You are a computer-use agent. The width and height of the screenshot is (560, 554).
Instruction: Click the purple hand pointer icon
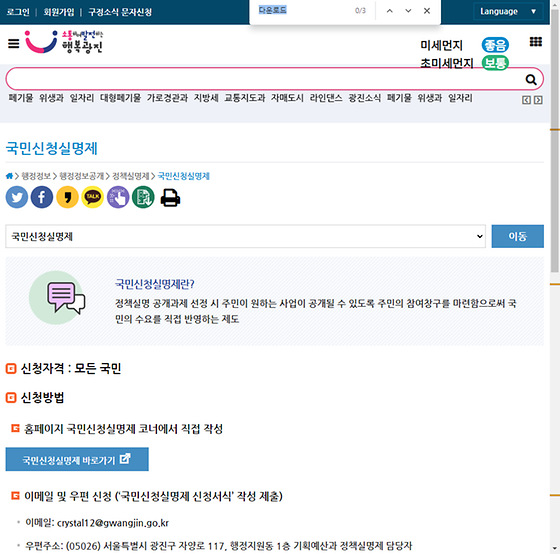(x=118, y=197)
